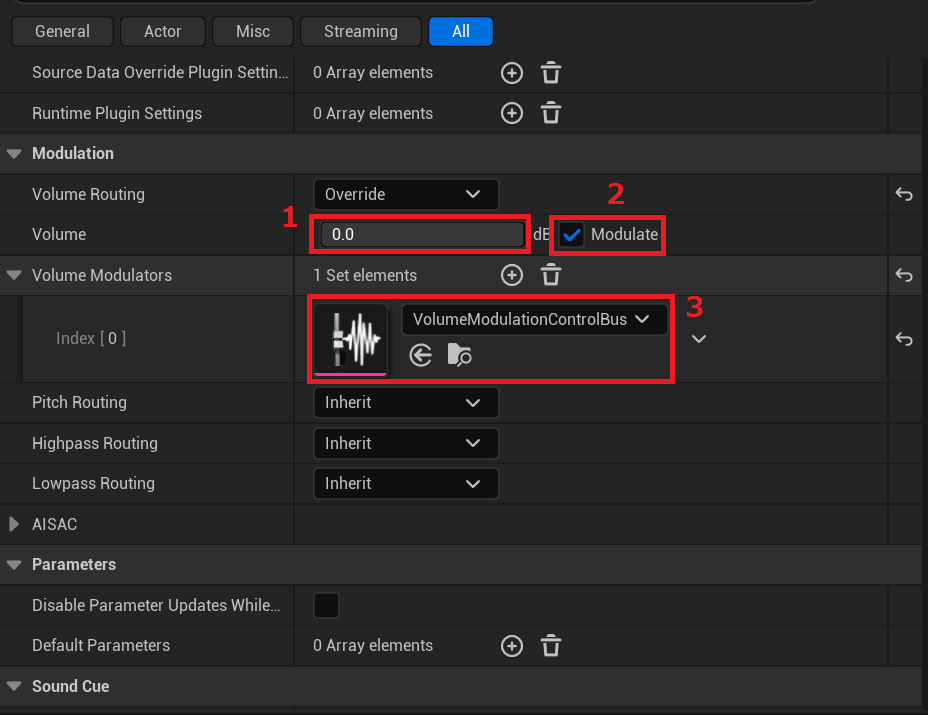Viewport: 928px width, 715px height.
Task: Enable Disable Parameter Updates While Playing checkbox
Action: (326, 605)
